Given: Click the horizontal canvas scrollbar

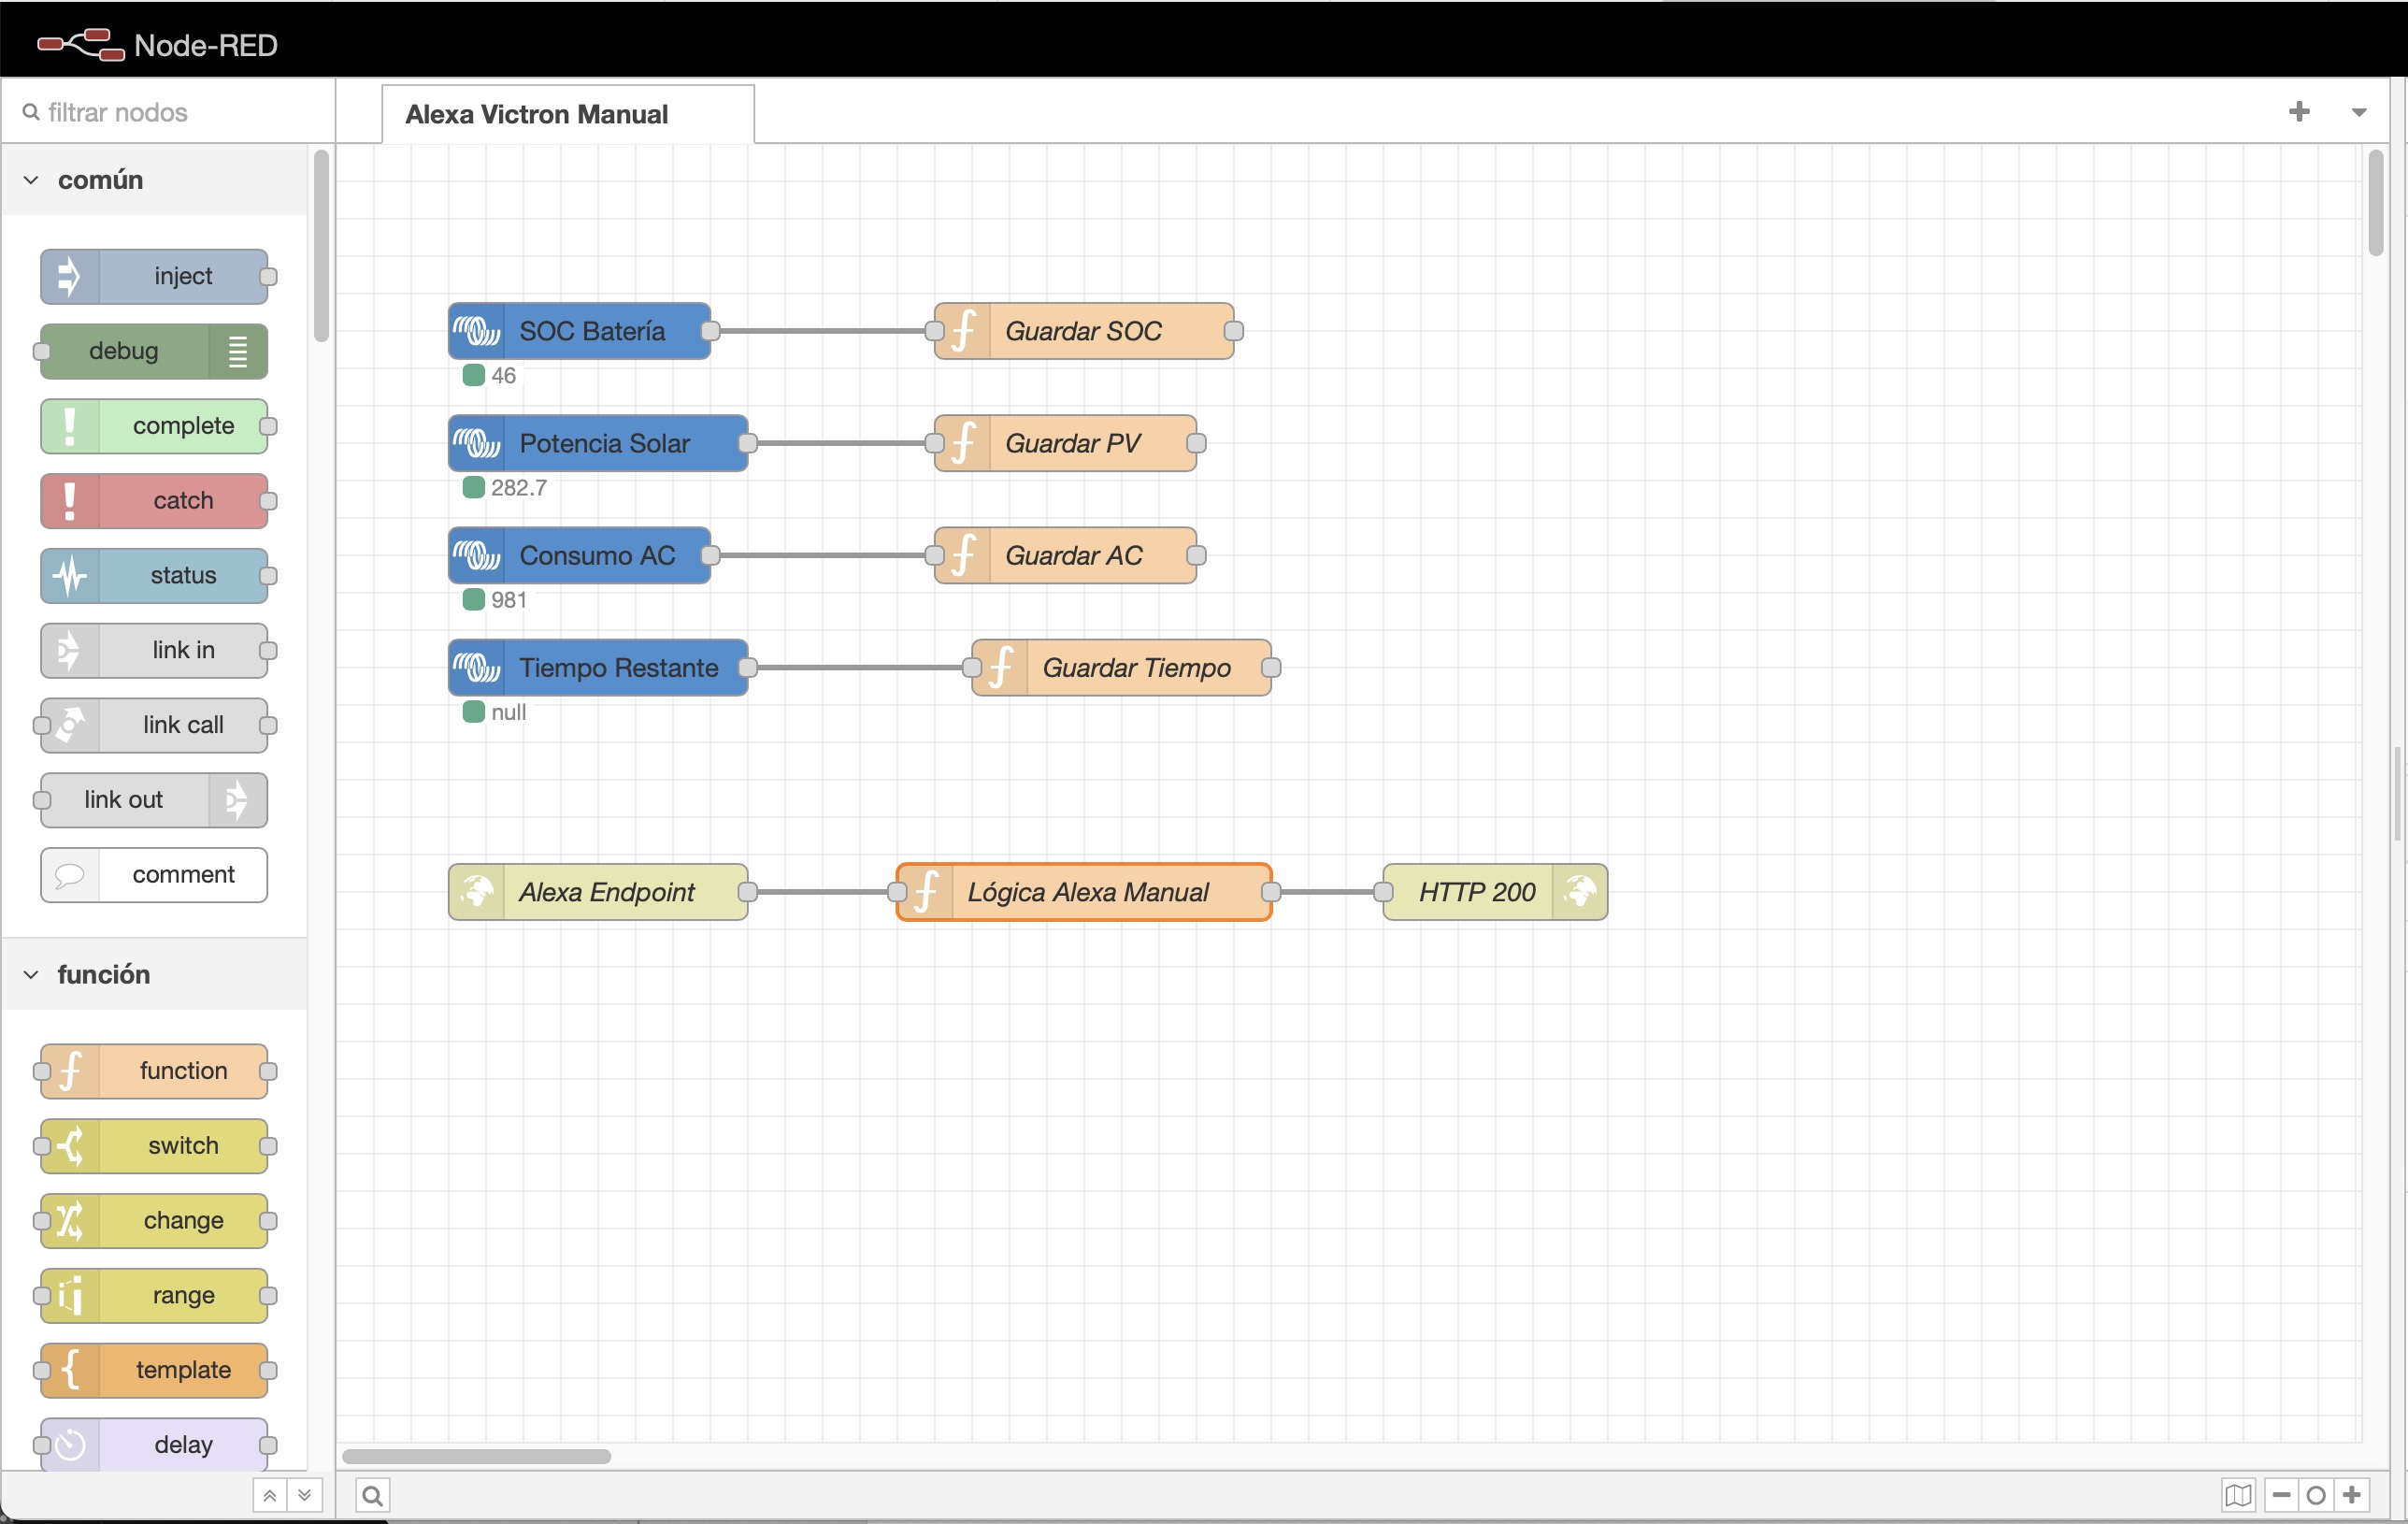Looking at the screenshot, I should 476,1456.
